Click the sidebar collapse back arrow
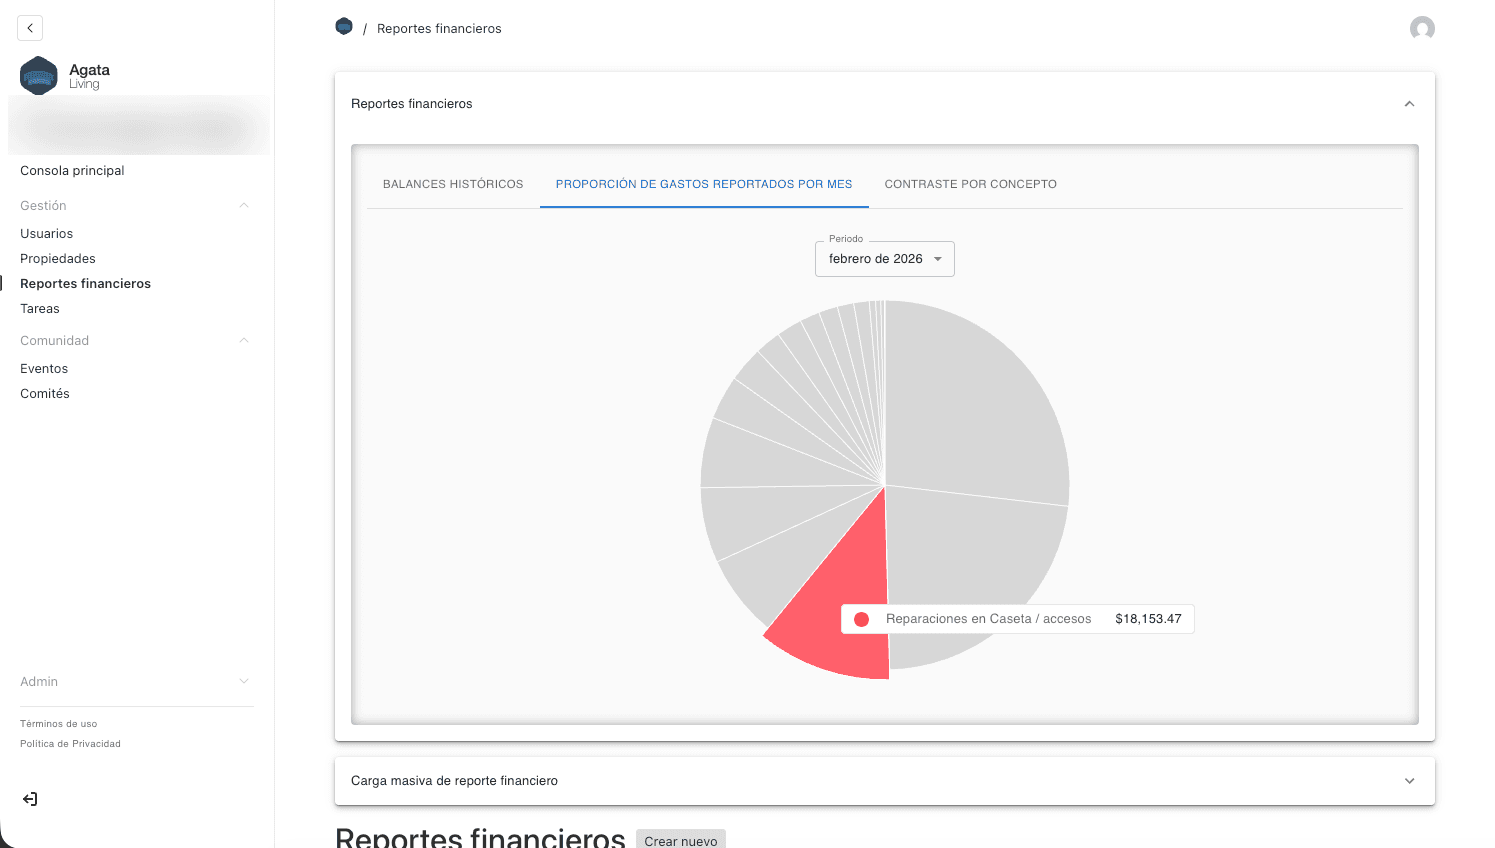 pos(30,28)
